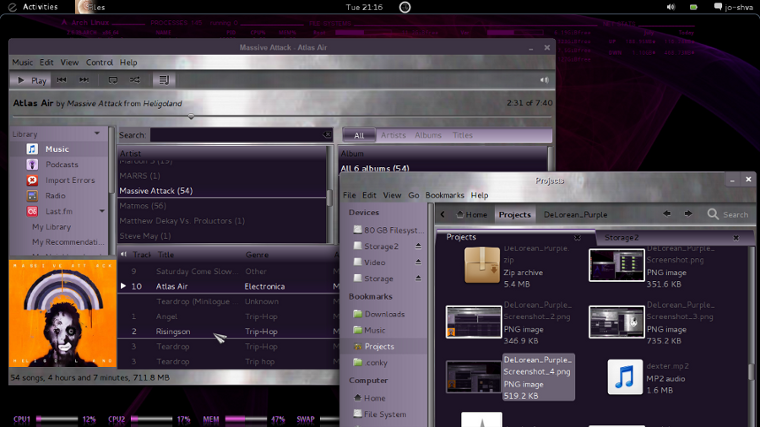Open the Help menu in Rhythmbox

(128, 63)
